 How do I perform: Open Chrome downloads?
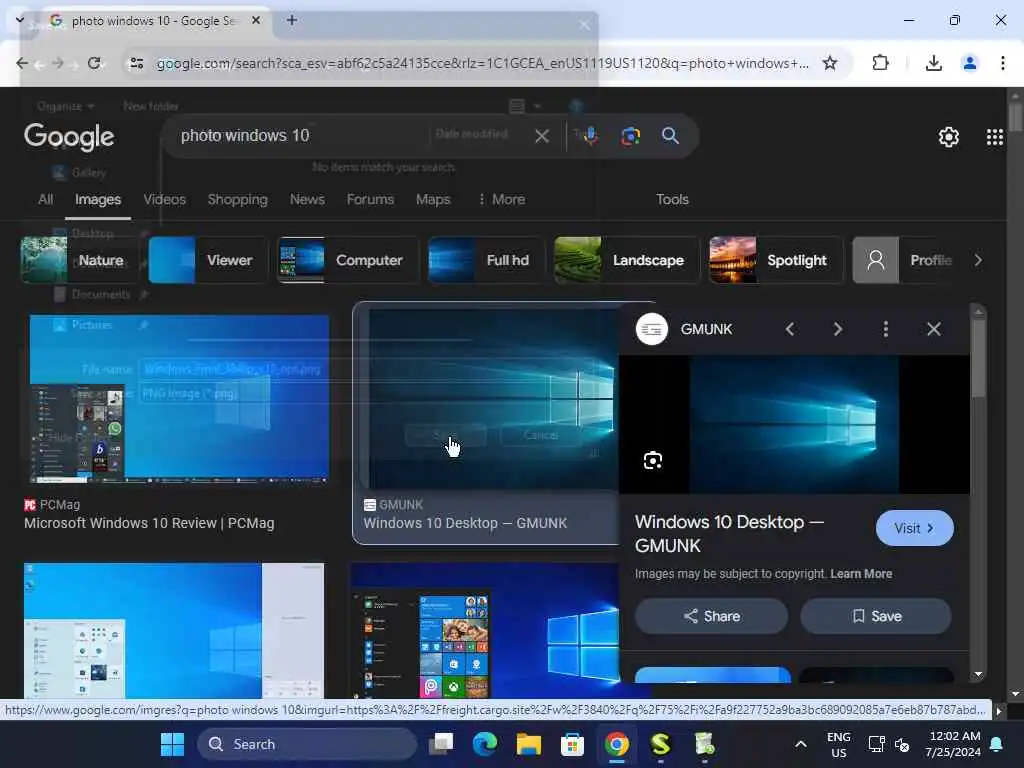933,63
